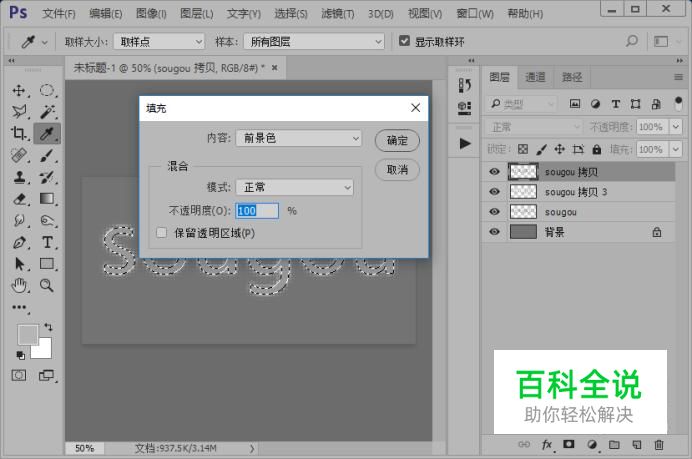
Task: Create a new layer group
Action: tap(614, 444)
